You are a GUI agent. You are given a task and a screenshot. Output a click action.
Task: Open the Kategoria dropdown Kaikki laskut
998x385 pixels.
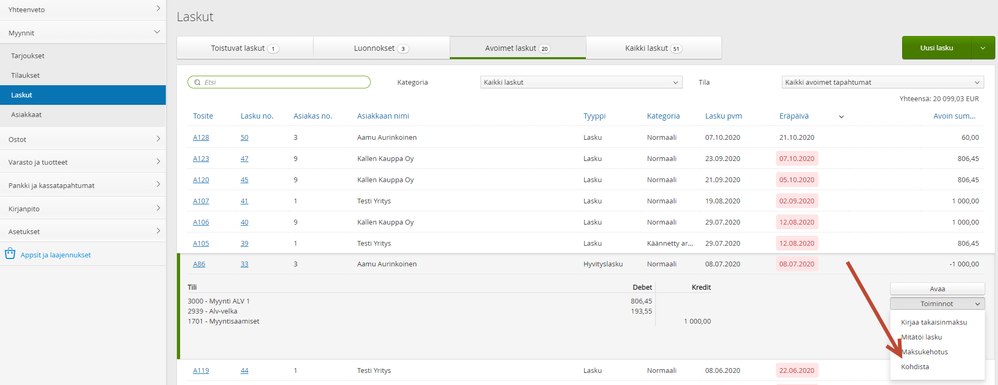coord(580,83)
